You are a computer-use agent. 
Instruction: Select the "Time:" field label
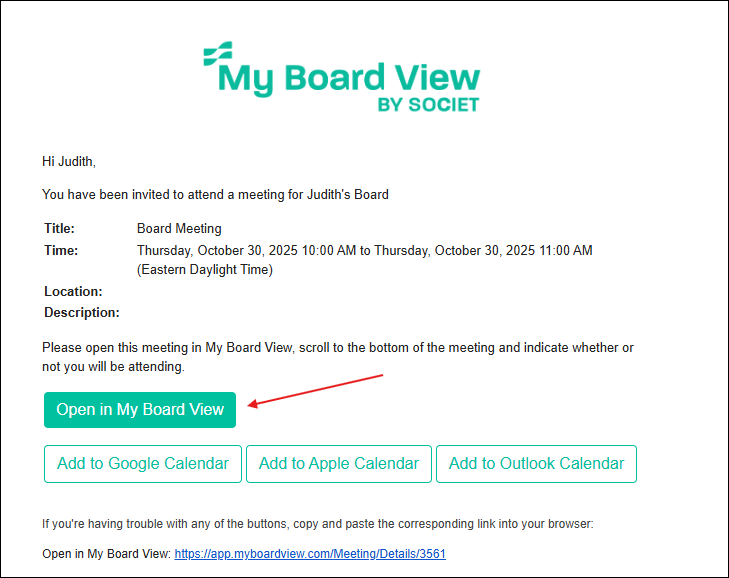(x=60, y=250)
